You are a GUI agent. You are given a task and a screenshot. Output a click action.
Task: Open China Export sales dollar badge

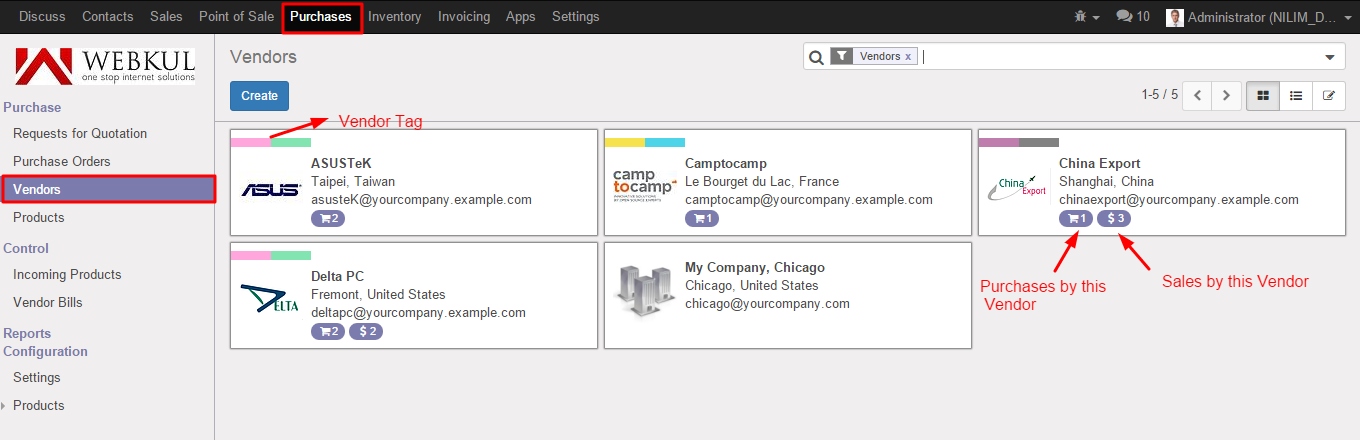pos(1114,218)
